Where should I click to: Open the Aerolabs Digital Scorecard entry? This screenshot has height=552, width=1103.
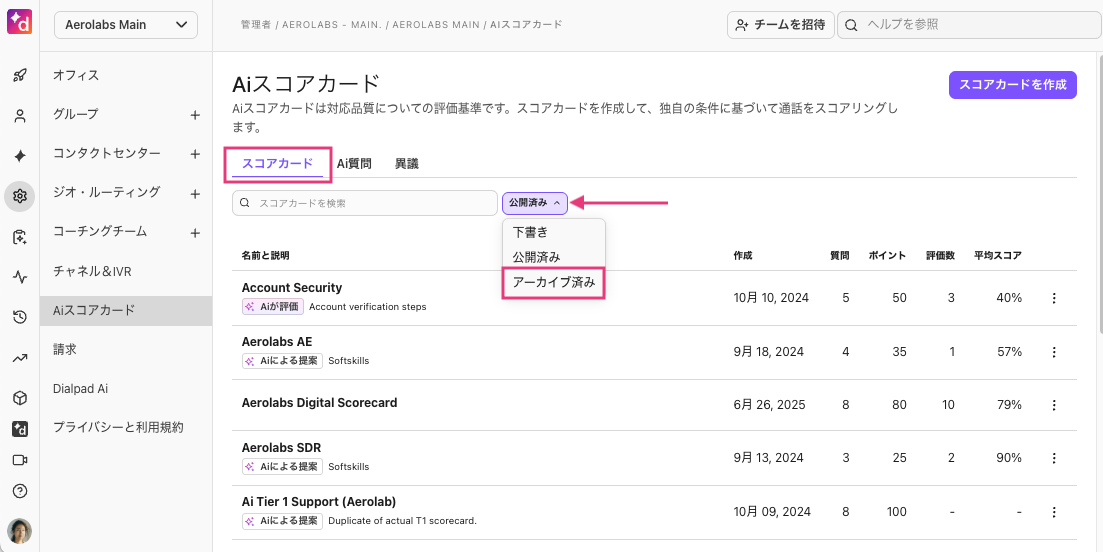[319, 403]
